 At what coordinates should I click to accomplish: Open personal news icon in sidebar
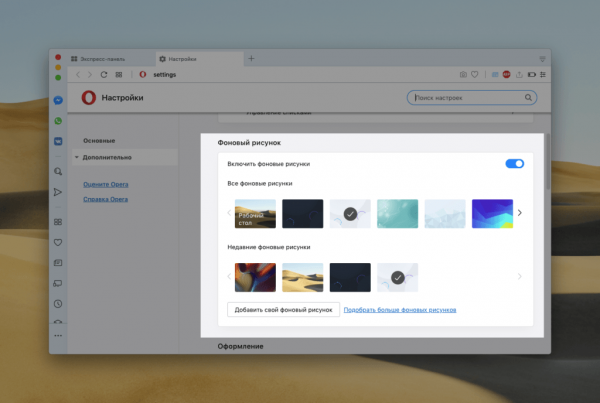pos(58,263)
